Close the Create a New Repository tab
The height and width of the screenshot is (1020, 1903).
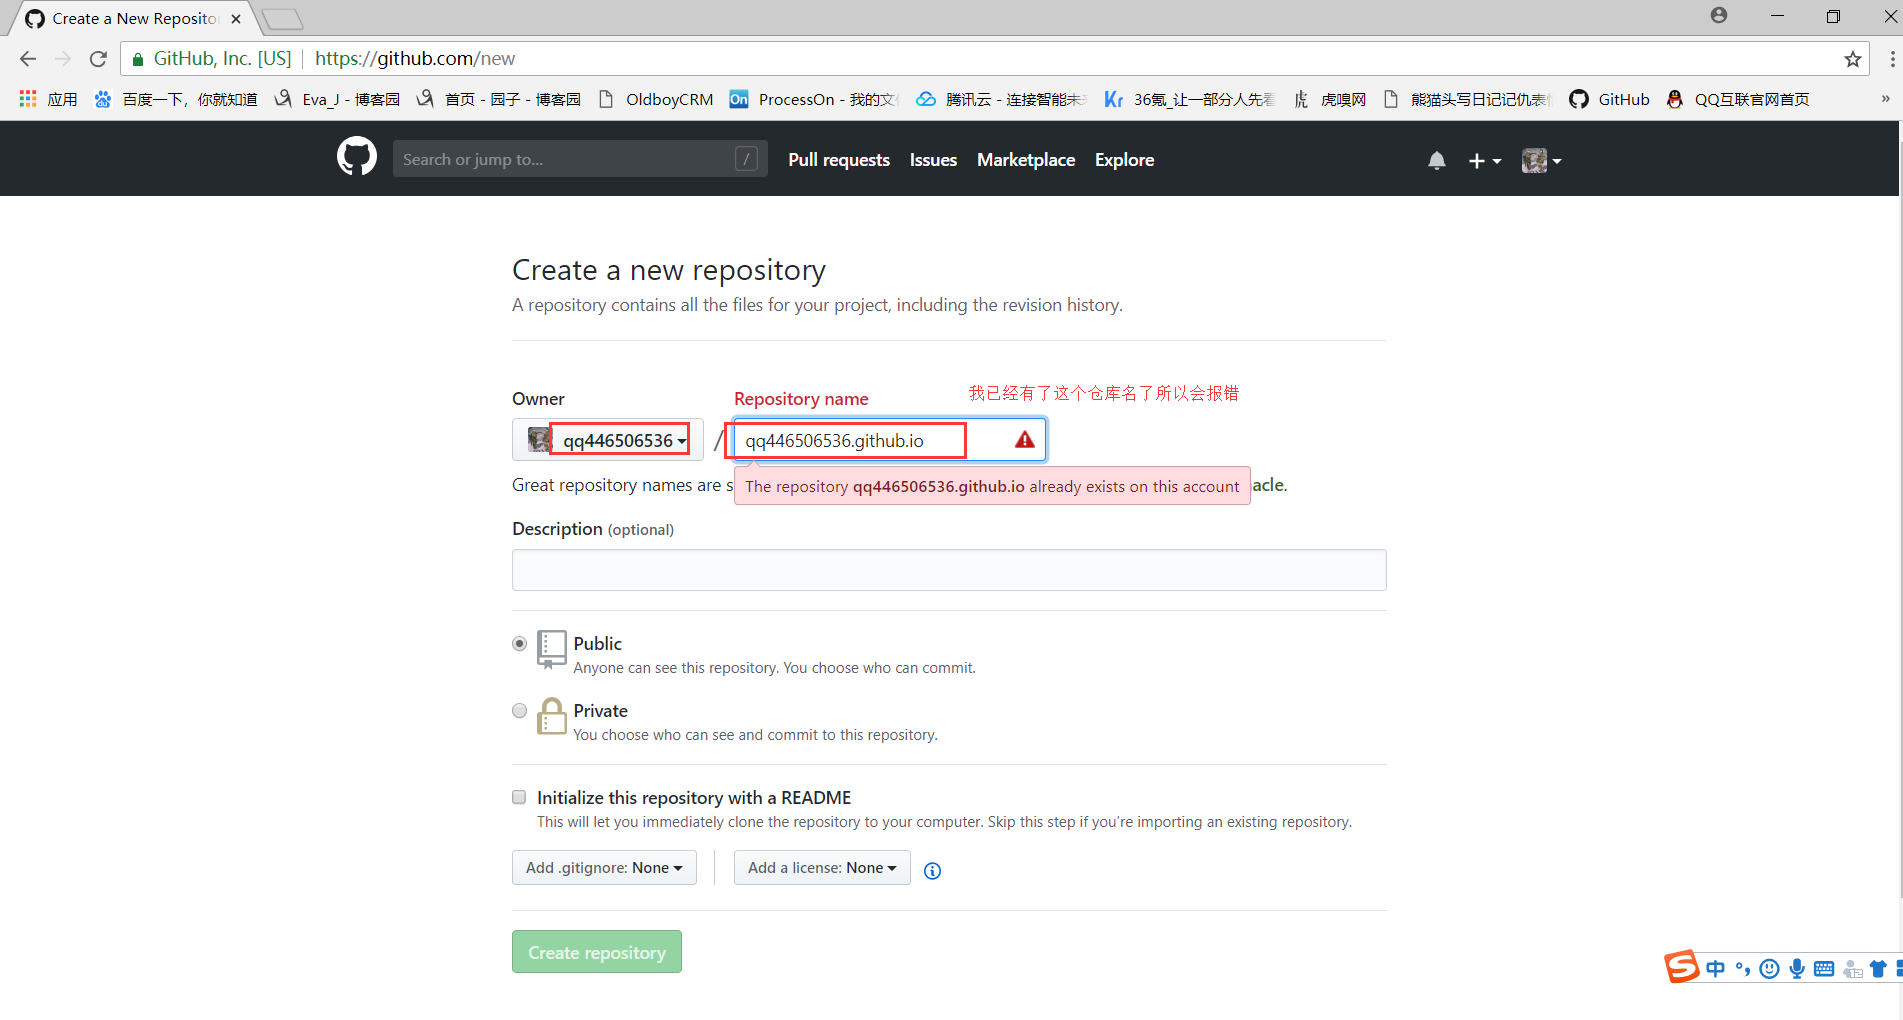pos(236,19)
